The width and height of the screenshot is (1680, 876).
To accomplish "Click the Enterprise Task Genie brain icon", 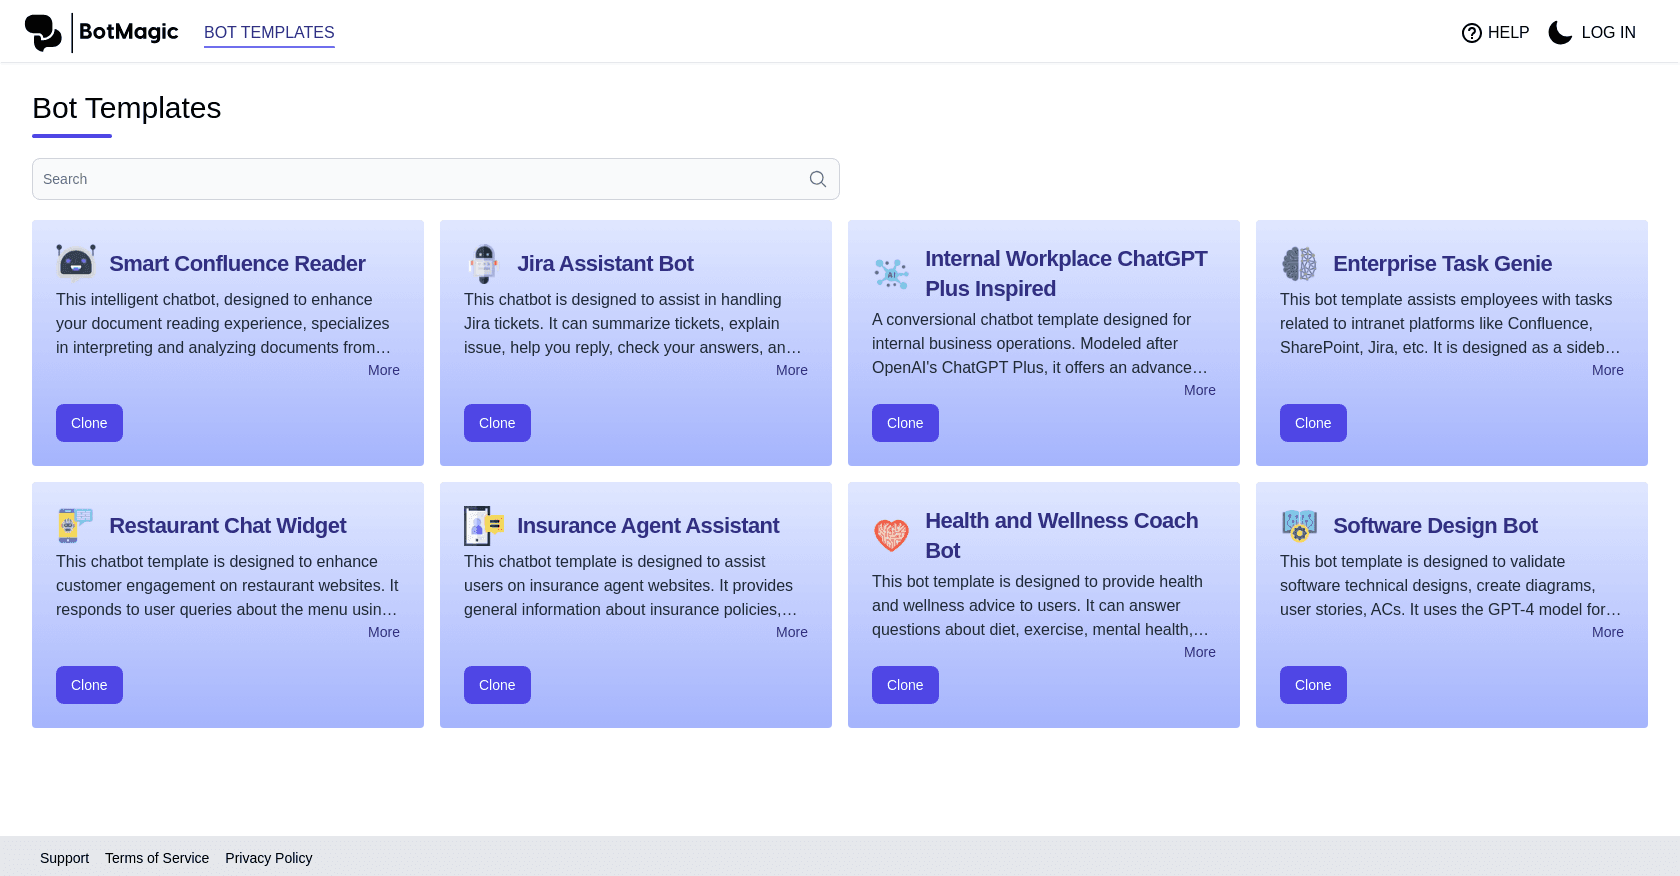I will 1300,263.
